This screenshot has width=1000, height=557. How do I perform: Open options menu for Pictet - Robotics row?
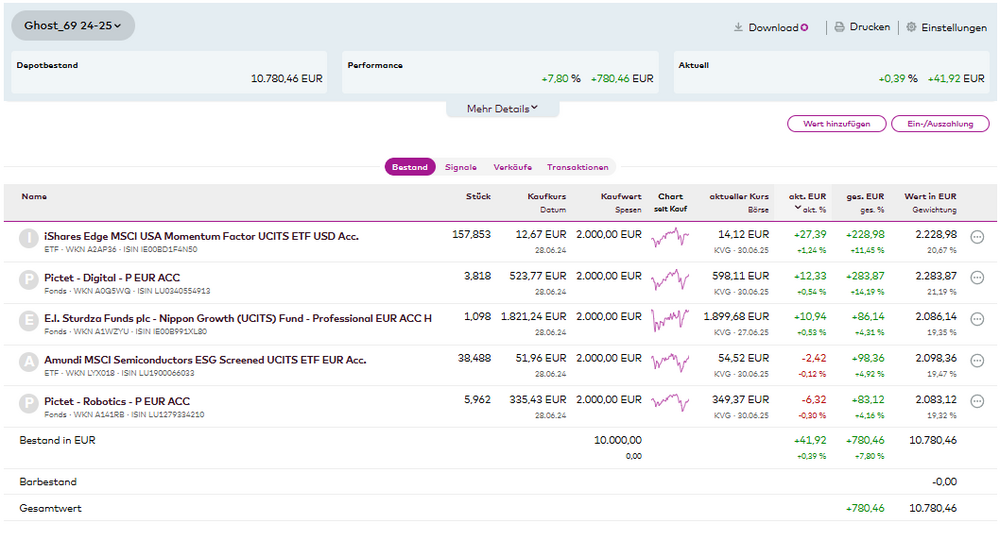coord(977,401)
